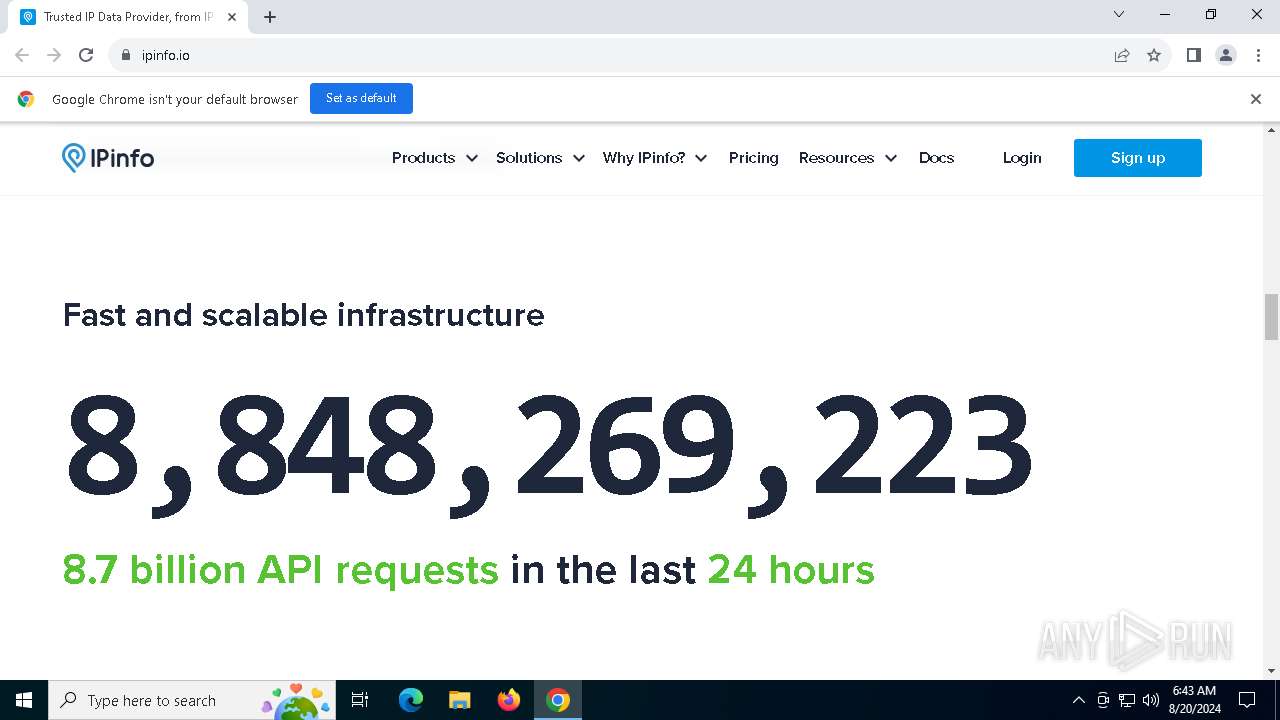Open the notification center icon
This screenshot has width=1280, height=720.
pyautogui.click(x=1247, y=700)
